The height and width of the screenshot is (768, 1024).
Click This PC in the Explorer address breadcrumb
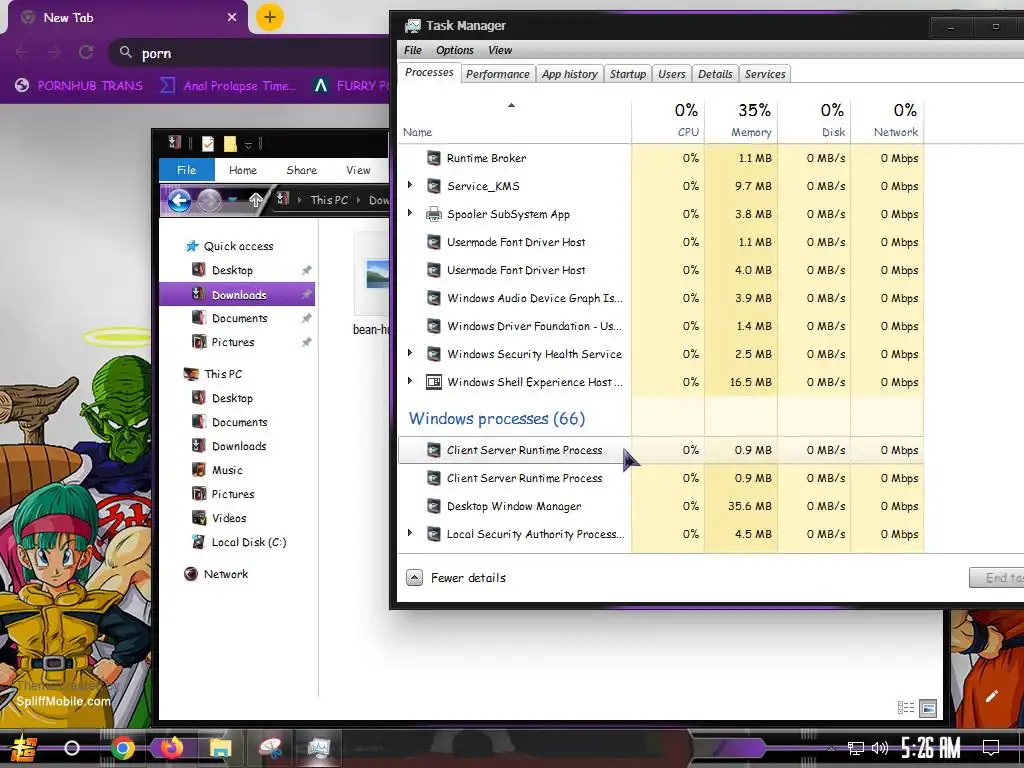point(329,200)
